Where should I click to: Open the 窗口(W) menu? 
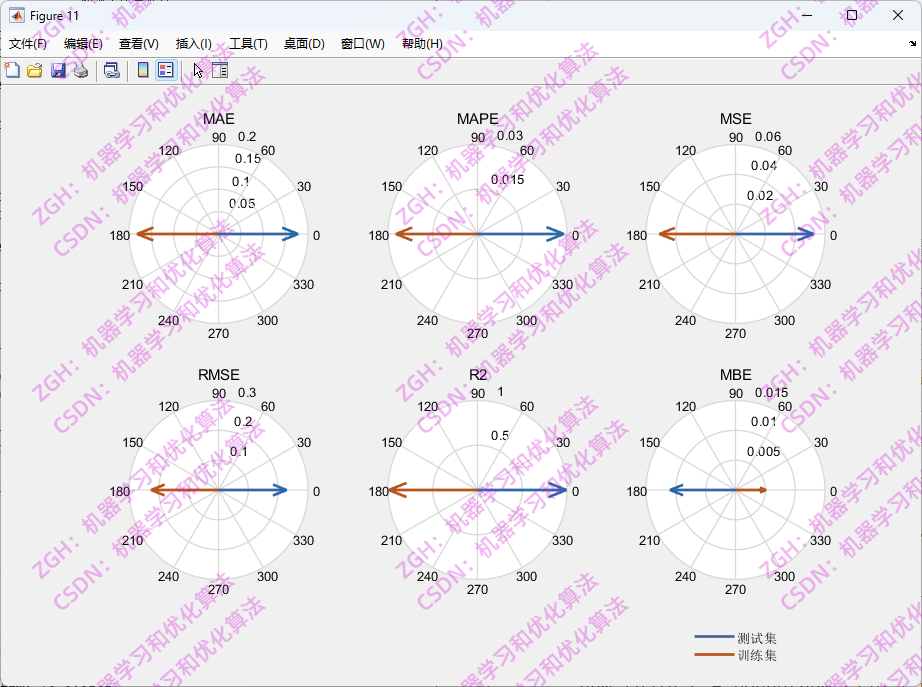(362, 44)
